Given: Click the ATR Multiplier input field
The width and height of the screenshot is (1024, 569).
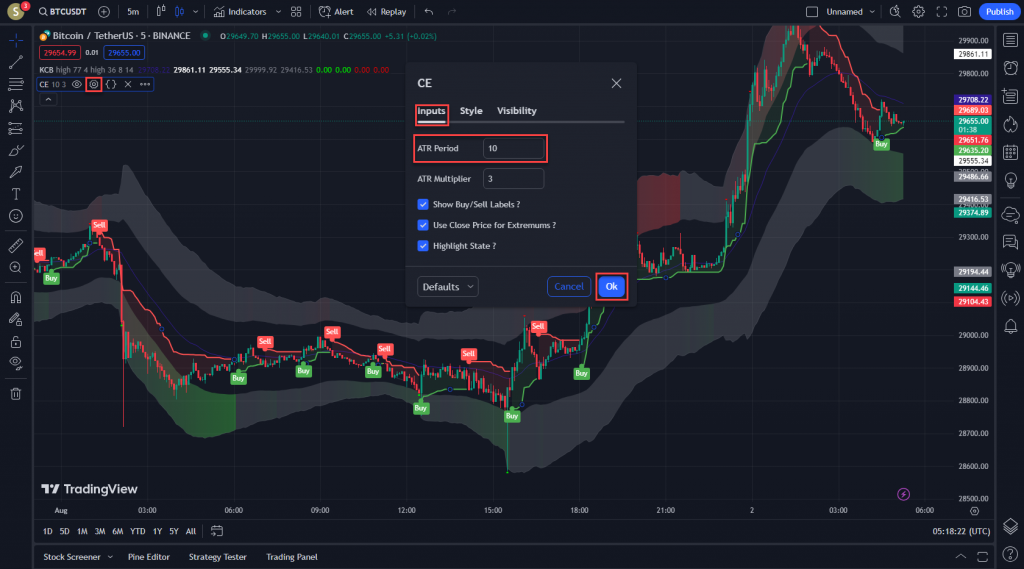Looking at the screenshot, I should pyautogui.click(x=513, y=178).
